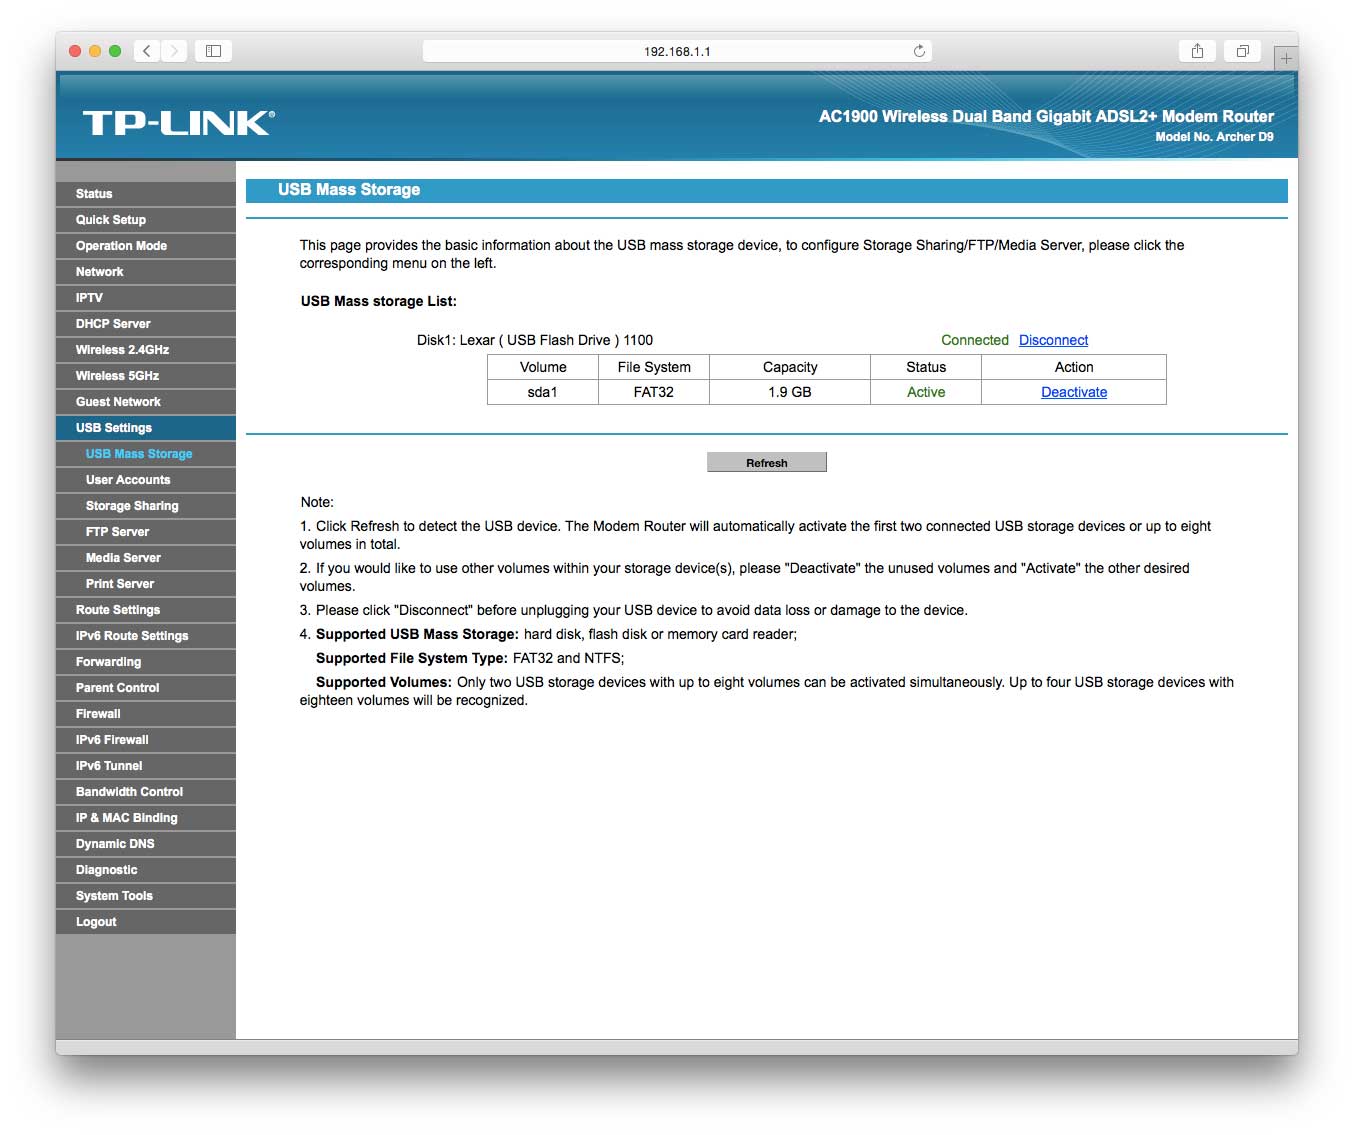Click the USB Mass Storage page title

click(349, 190)
